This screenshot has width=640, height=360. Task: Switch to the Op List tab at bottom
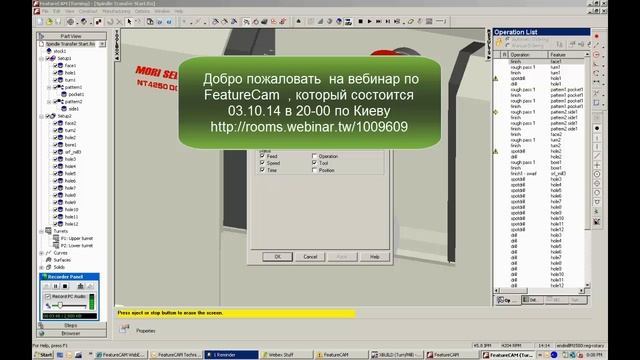507,300
